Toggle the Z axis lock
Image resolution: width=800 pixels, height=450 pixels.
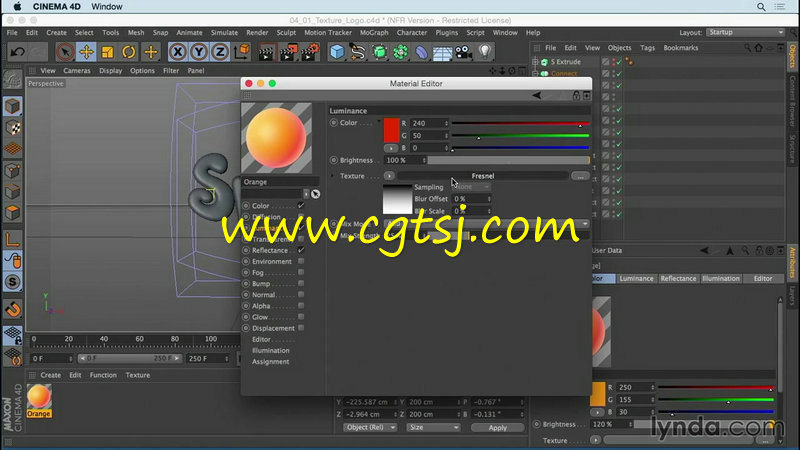pos(220,52)
